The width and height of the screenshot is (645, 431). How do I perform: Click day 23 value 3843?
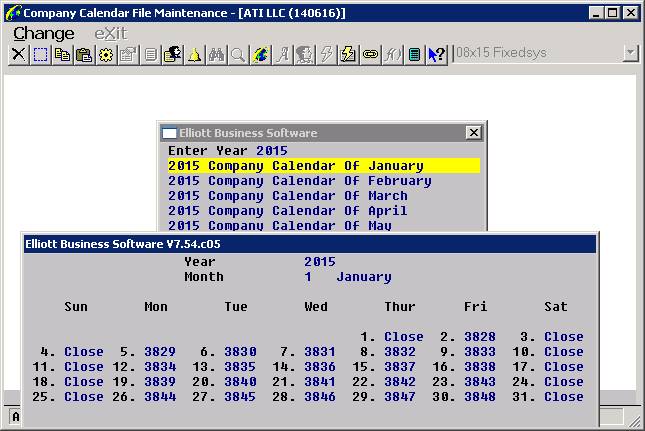point(480,382)
